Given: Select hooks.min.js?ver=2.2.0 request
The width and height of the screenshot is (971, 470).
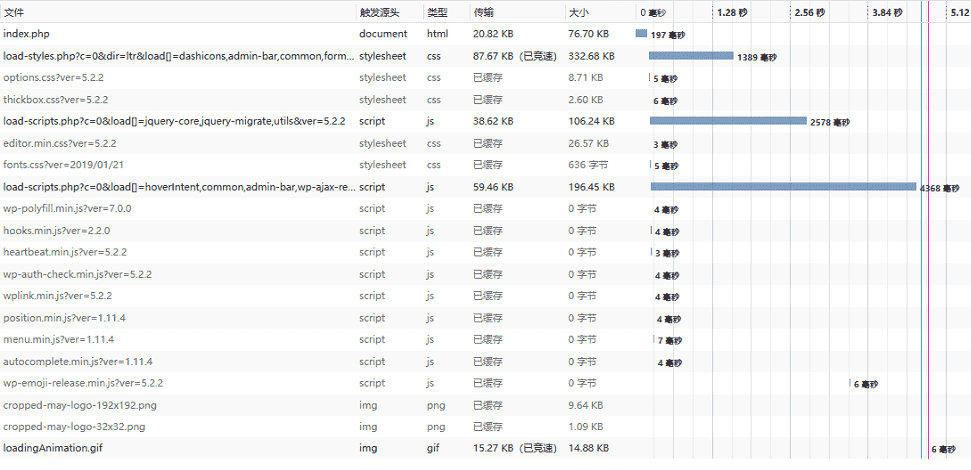Looking at the screenshot, I should [x=486, y=230].
